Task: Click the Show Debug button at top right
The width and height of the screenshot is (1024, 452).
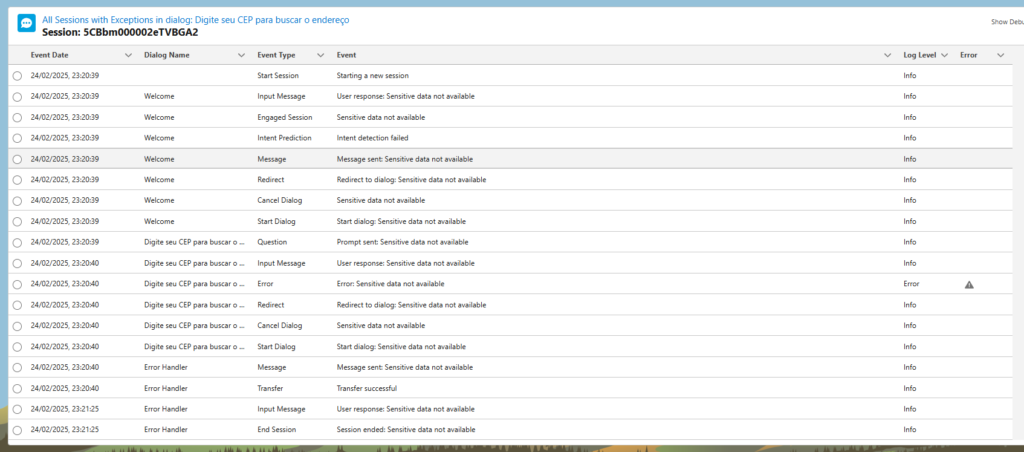Action: coord(1005,21)
